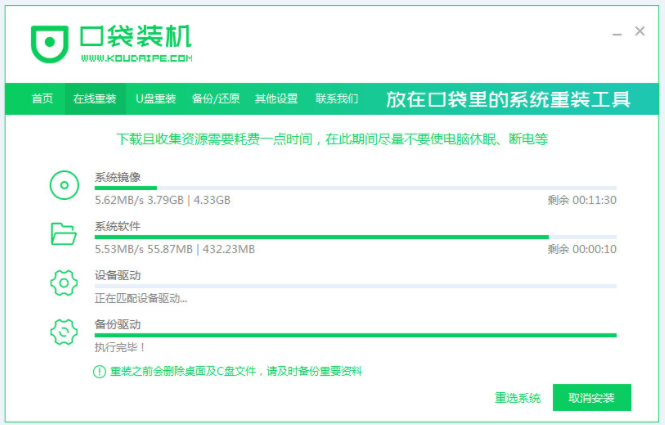
Task: Open the U盘重装 tab
Action: (156, 99)
